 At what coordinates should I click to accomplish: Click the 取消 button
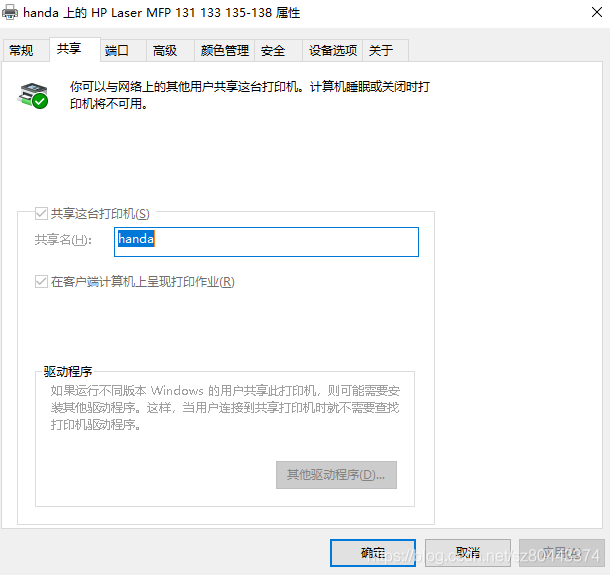click(468, 552)
